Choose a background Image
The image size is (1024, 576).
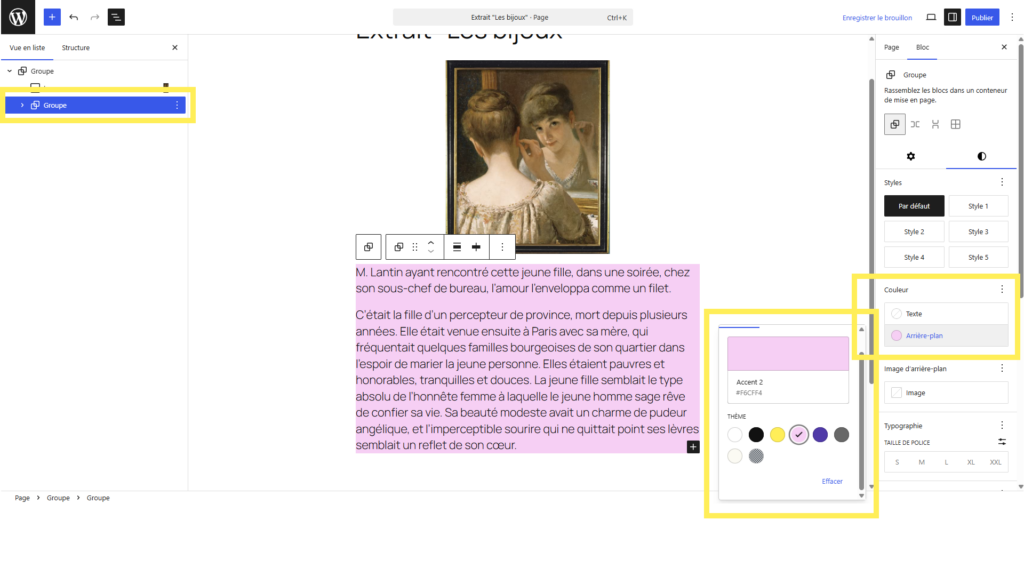point(946,392)
